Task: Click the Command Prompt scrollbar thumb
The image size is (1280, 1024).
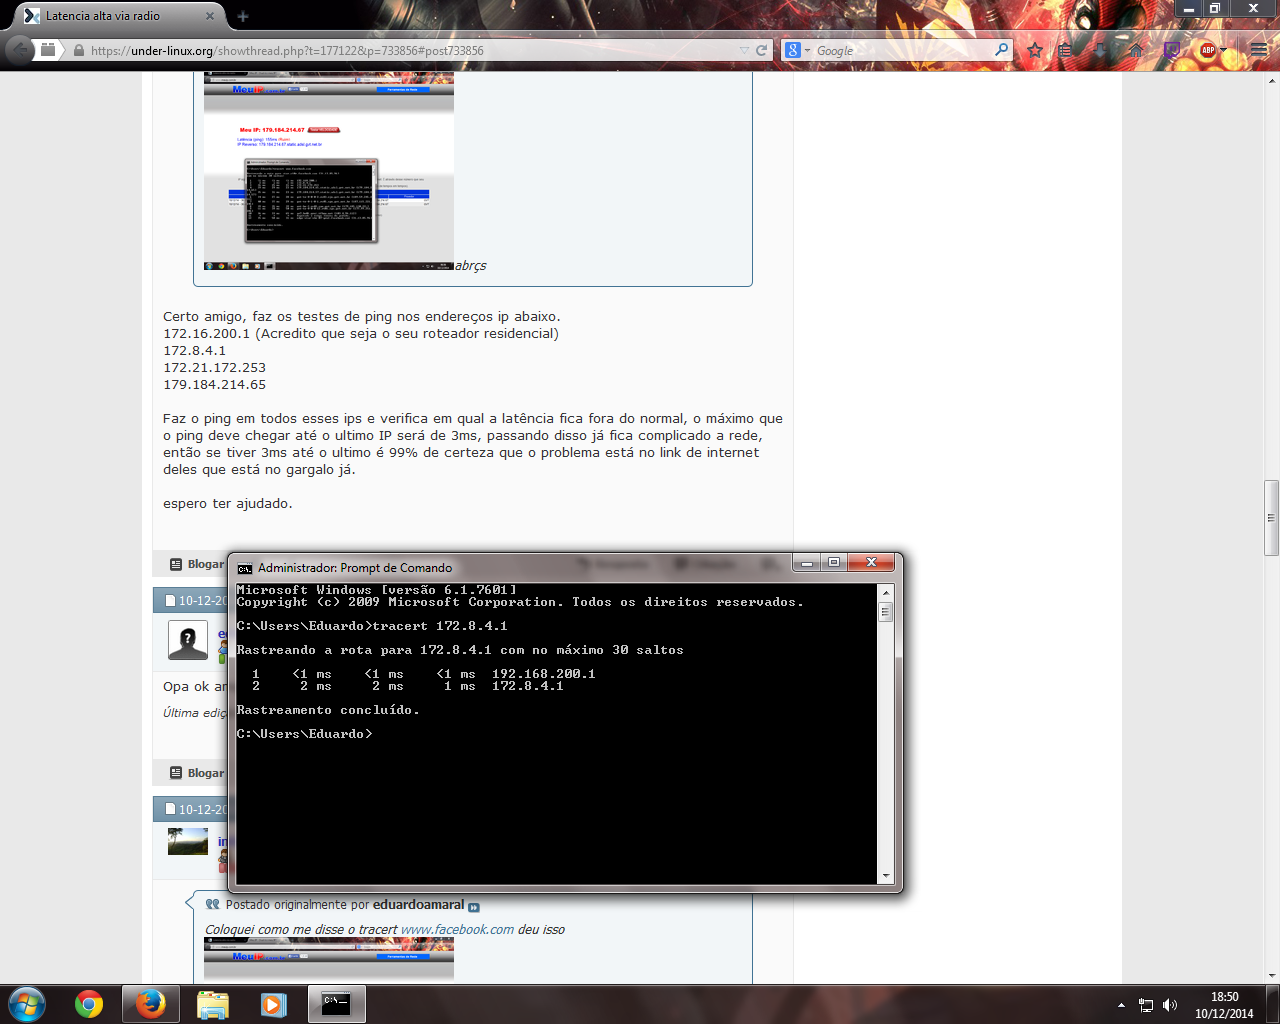Action: (x=885, y=612)
